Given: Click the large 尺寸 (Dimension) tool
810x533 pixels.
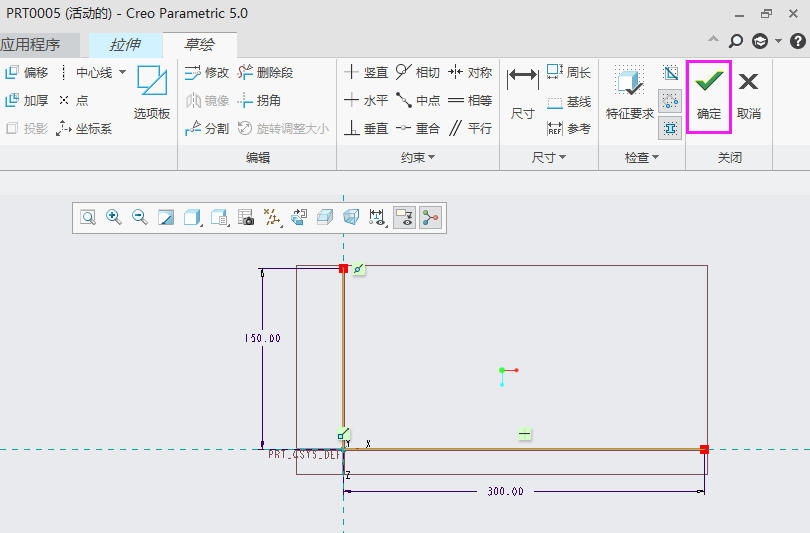Looking at the screenshot, I should (522, 92).
